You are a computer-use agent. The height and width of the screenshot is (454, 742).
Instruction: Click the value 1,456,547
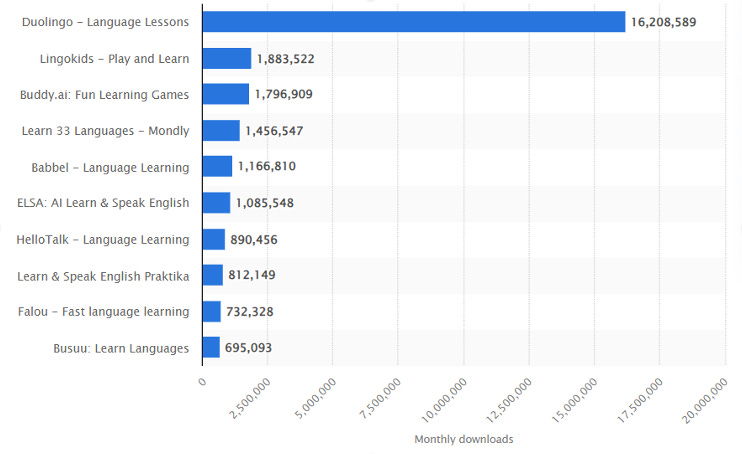pos(274,131)
